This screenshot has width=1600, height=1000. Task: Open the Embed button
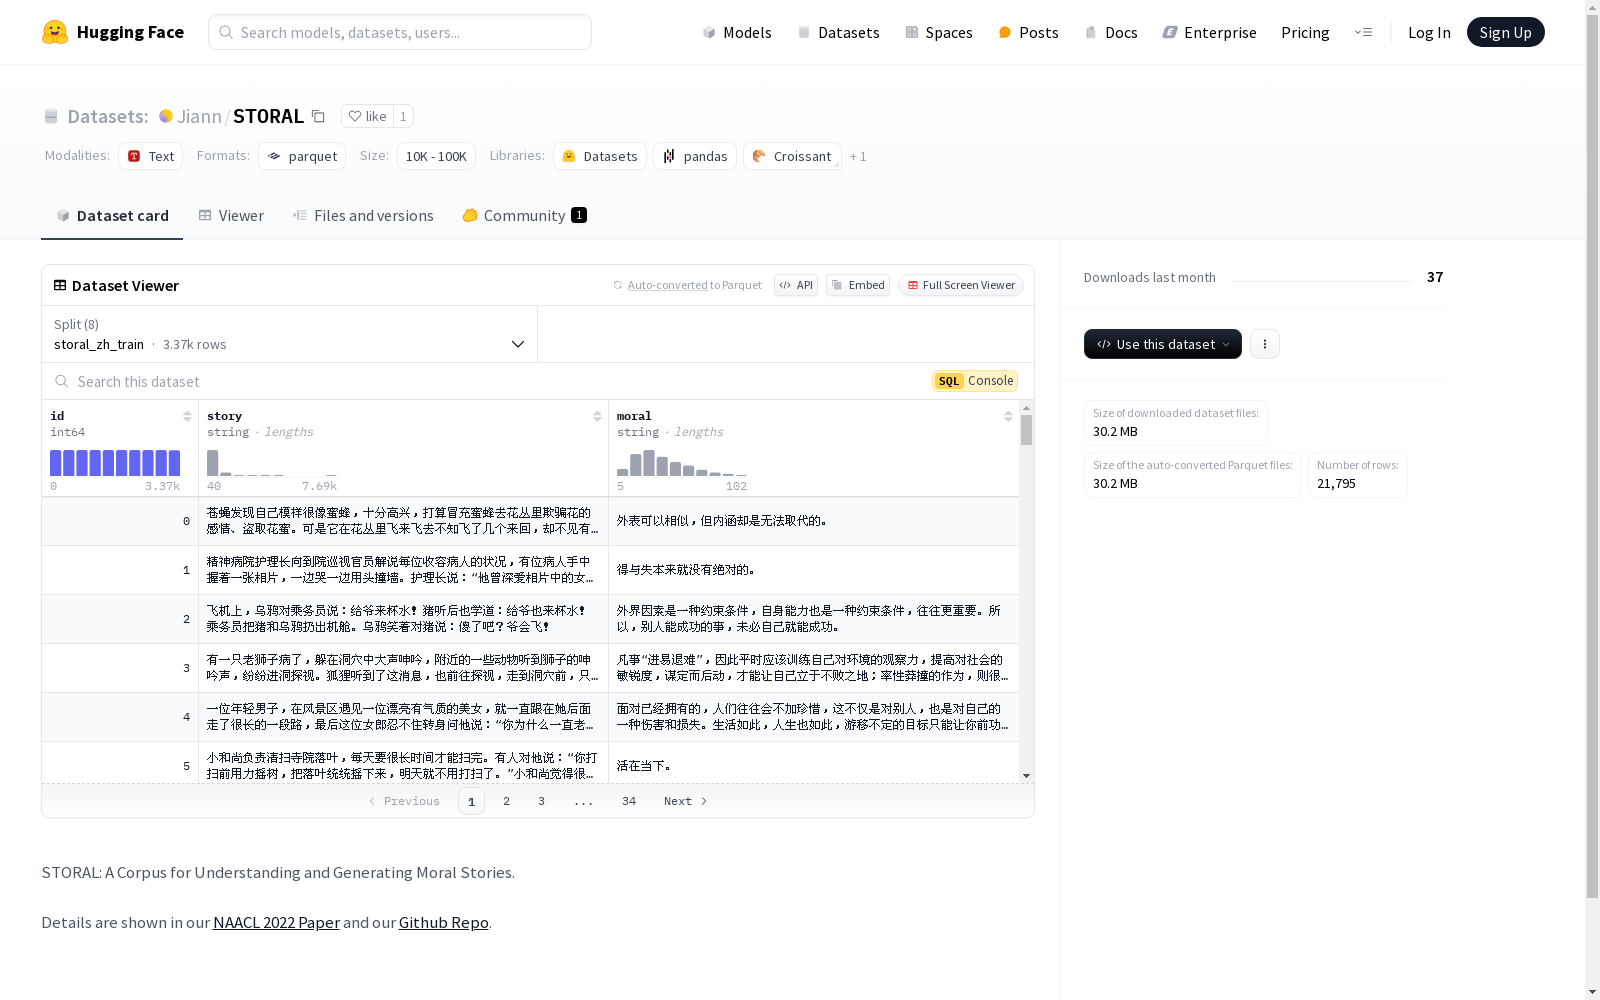coord(858,285)
